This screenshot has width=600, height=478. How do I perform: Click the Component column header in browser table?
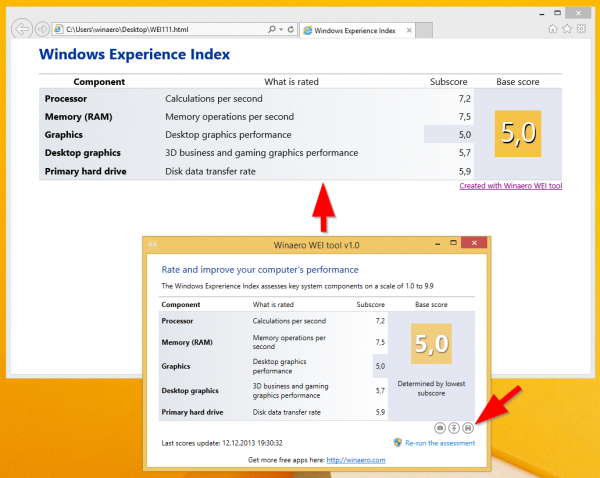click(99, 82)
